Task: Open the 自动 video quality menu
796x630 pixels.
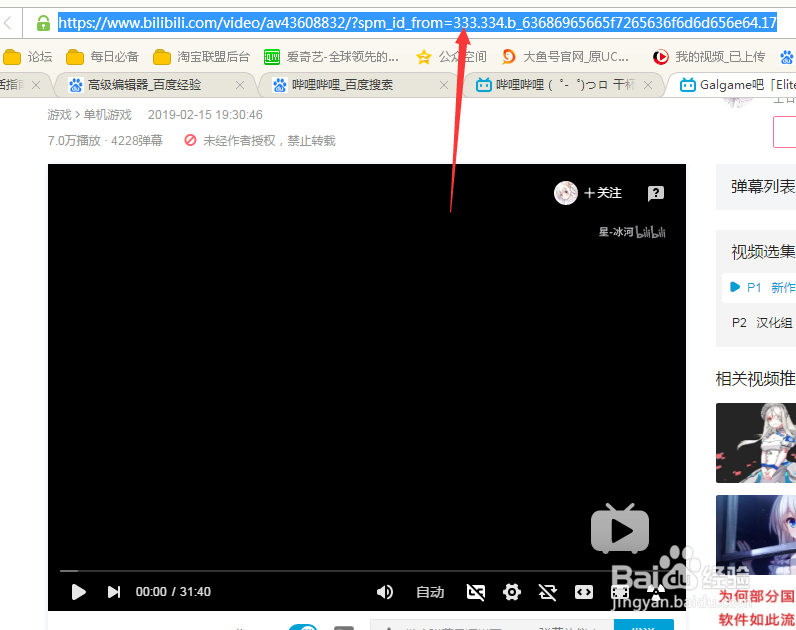Action: click(430, 592)
